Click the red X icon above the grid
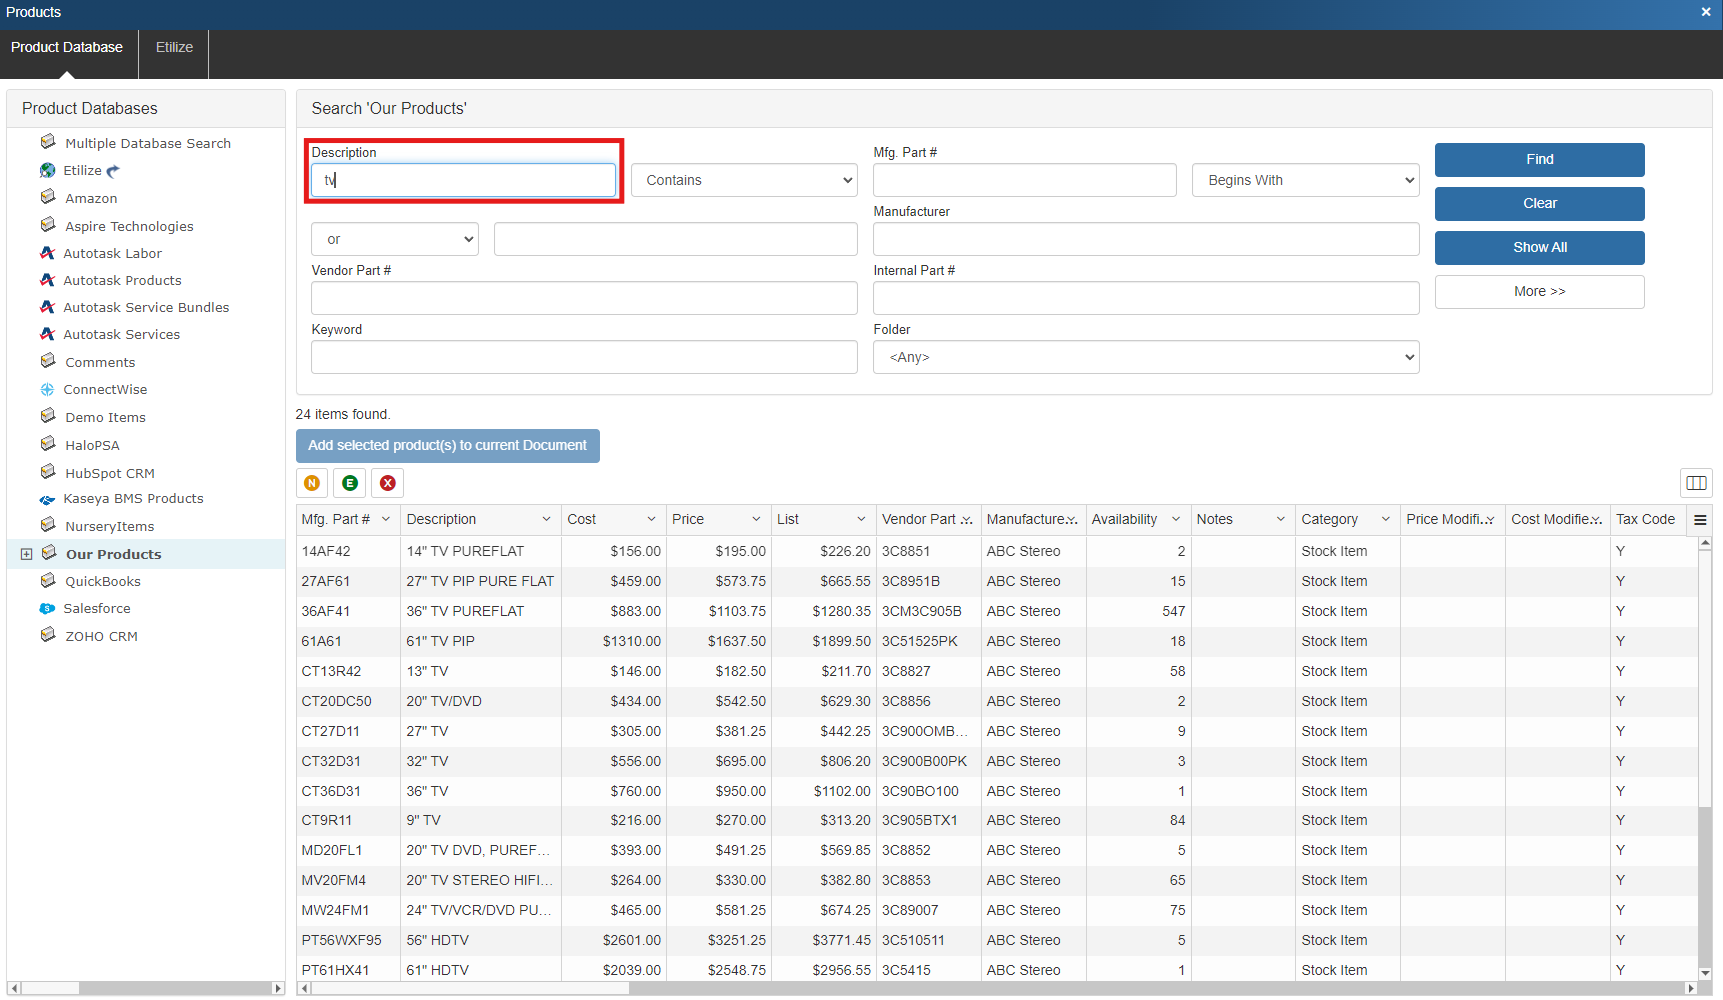Viewport: 1723px width, 1000px height. [x=388, y=483]
